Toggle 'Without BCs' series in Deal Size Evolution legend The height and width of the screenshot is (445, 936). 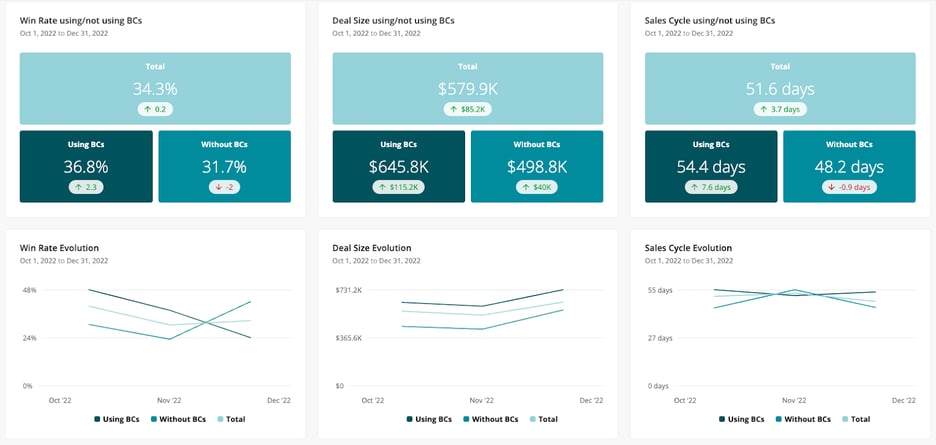coord(489,419)
